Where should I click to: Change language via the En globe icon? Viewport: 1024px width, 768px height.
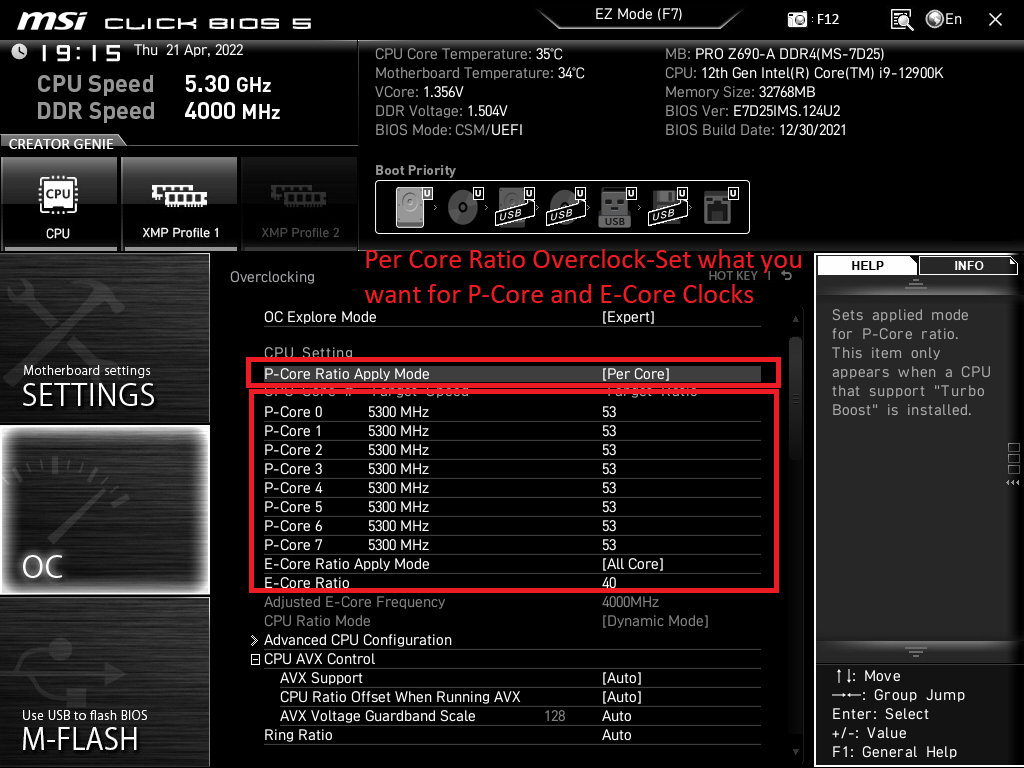click(944, 19)
